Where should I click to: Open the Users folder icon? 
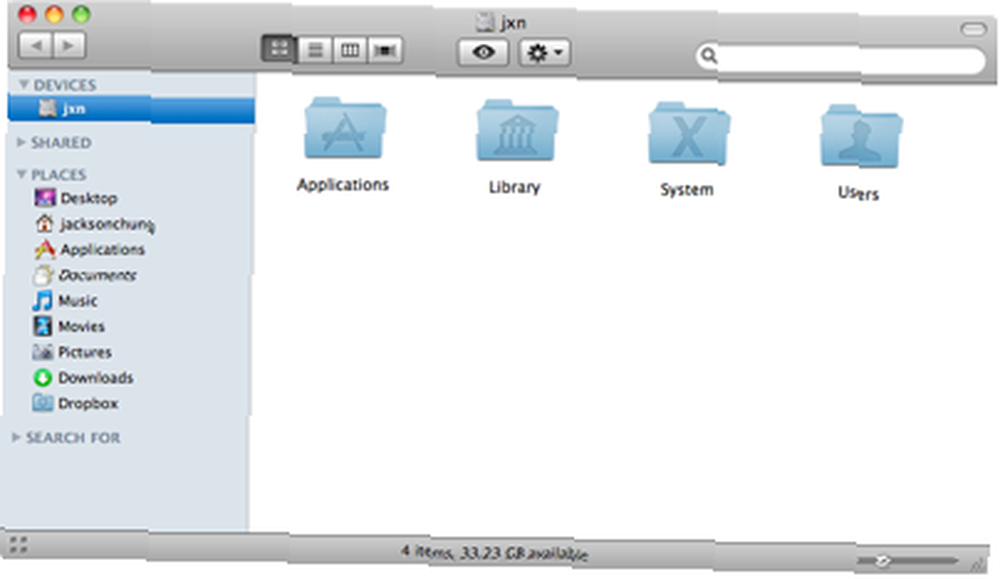tap(861, 136)
